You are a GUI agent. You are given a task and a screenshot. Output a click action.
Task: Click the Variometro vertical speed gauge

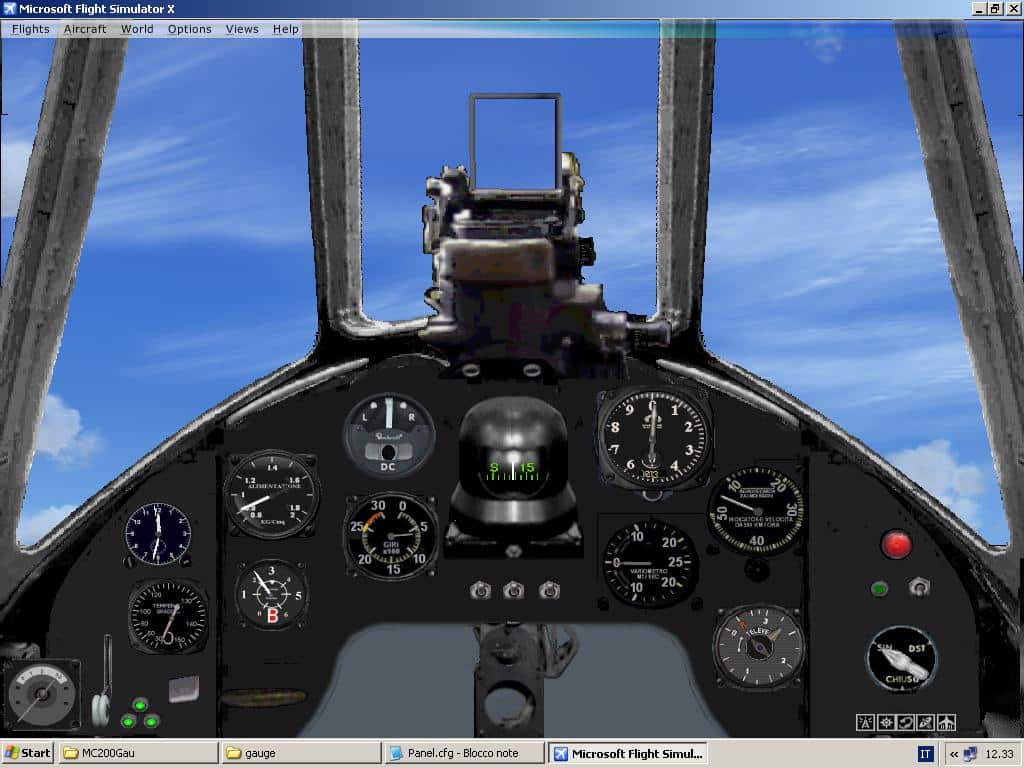651,564
